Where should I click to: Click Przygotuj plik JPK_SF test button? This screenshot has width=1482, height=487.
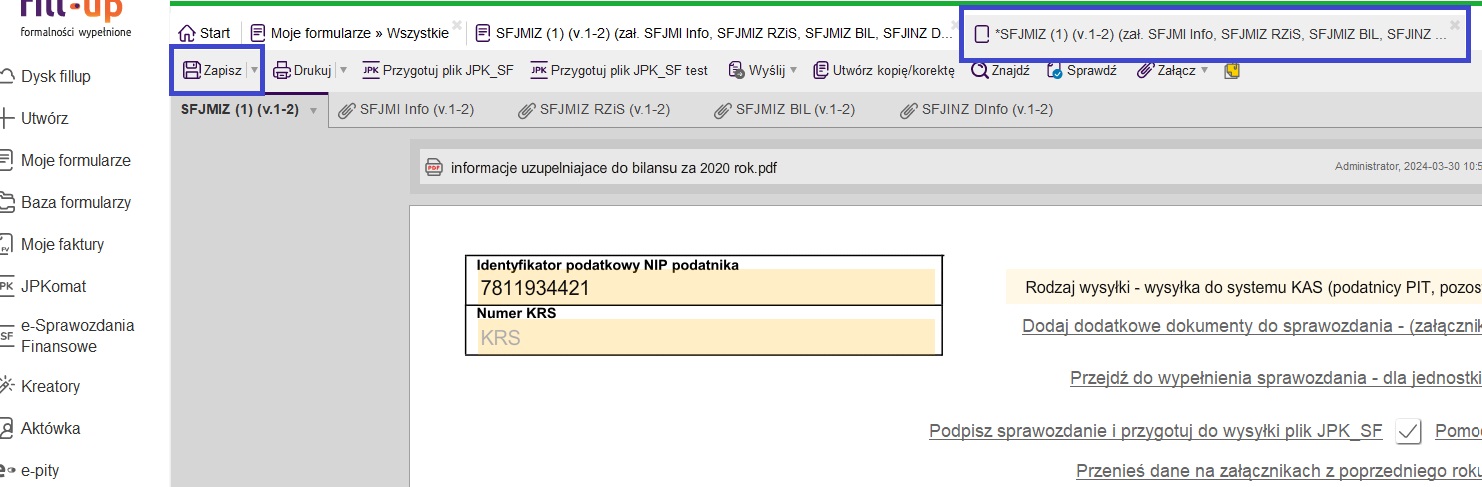coord(619,70)
